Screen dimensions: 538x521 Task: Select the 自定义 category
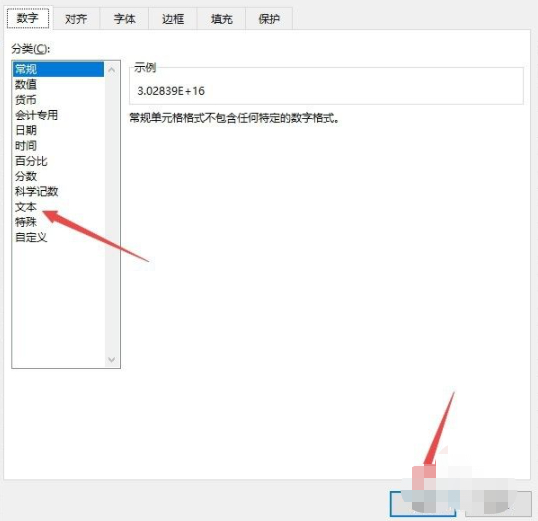(58, 238)
